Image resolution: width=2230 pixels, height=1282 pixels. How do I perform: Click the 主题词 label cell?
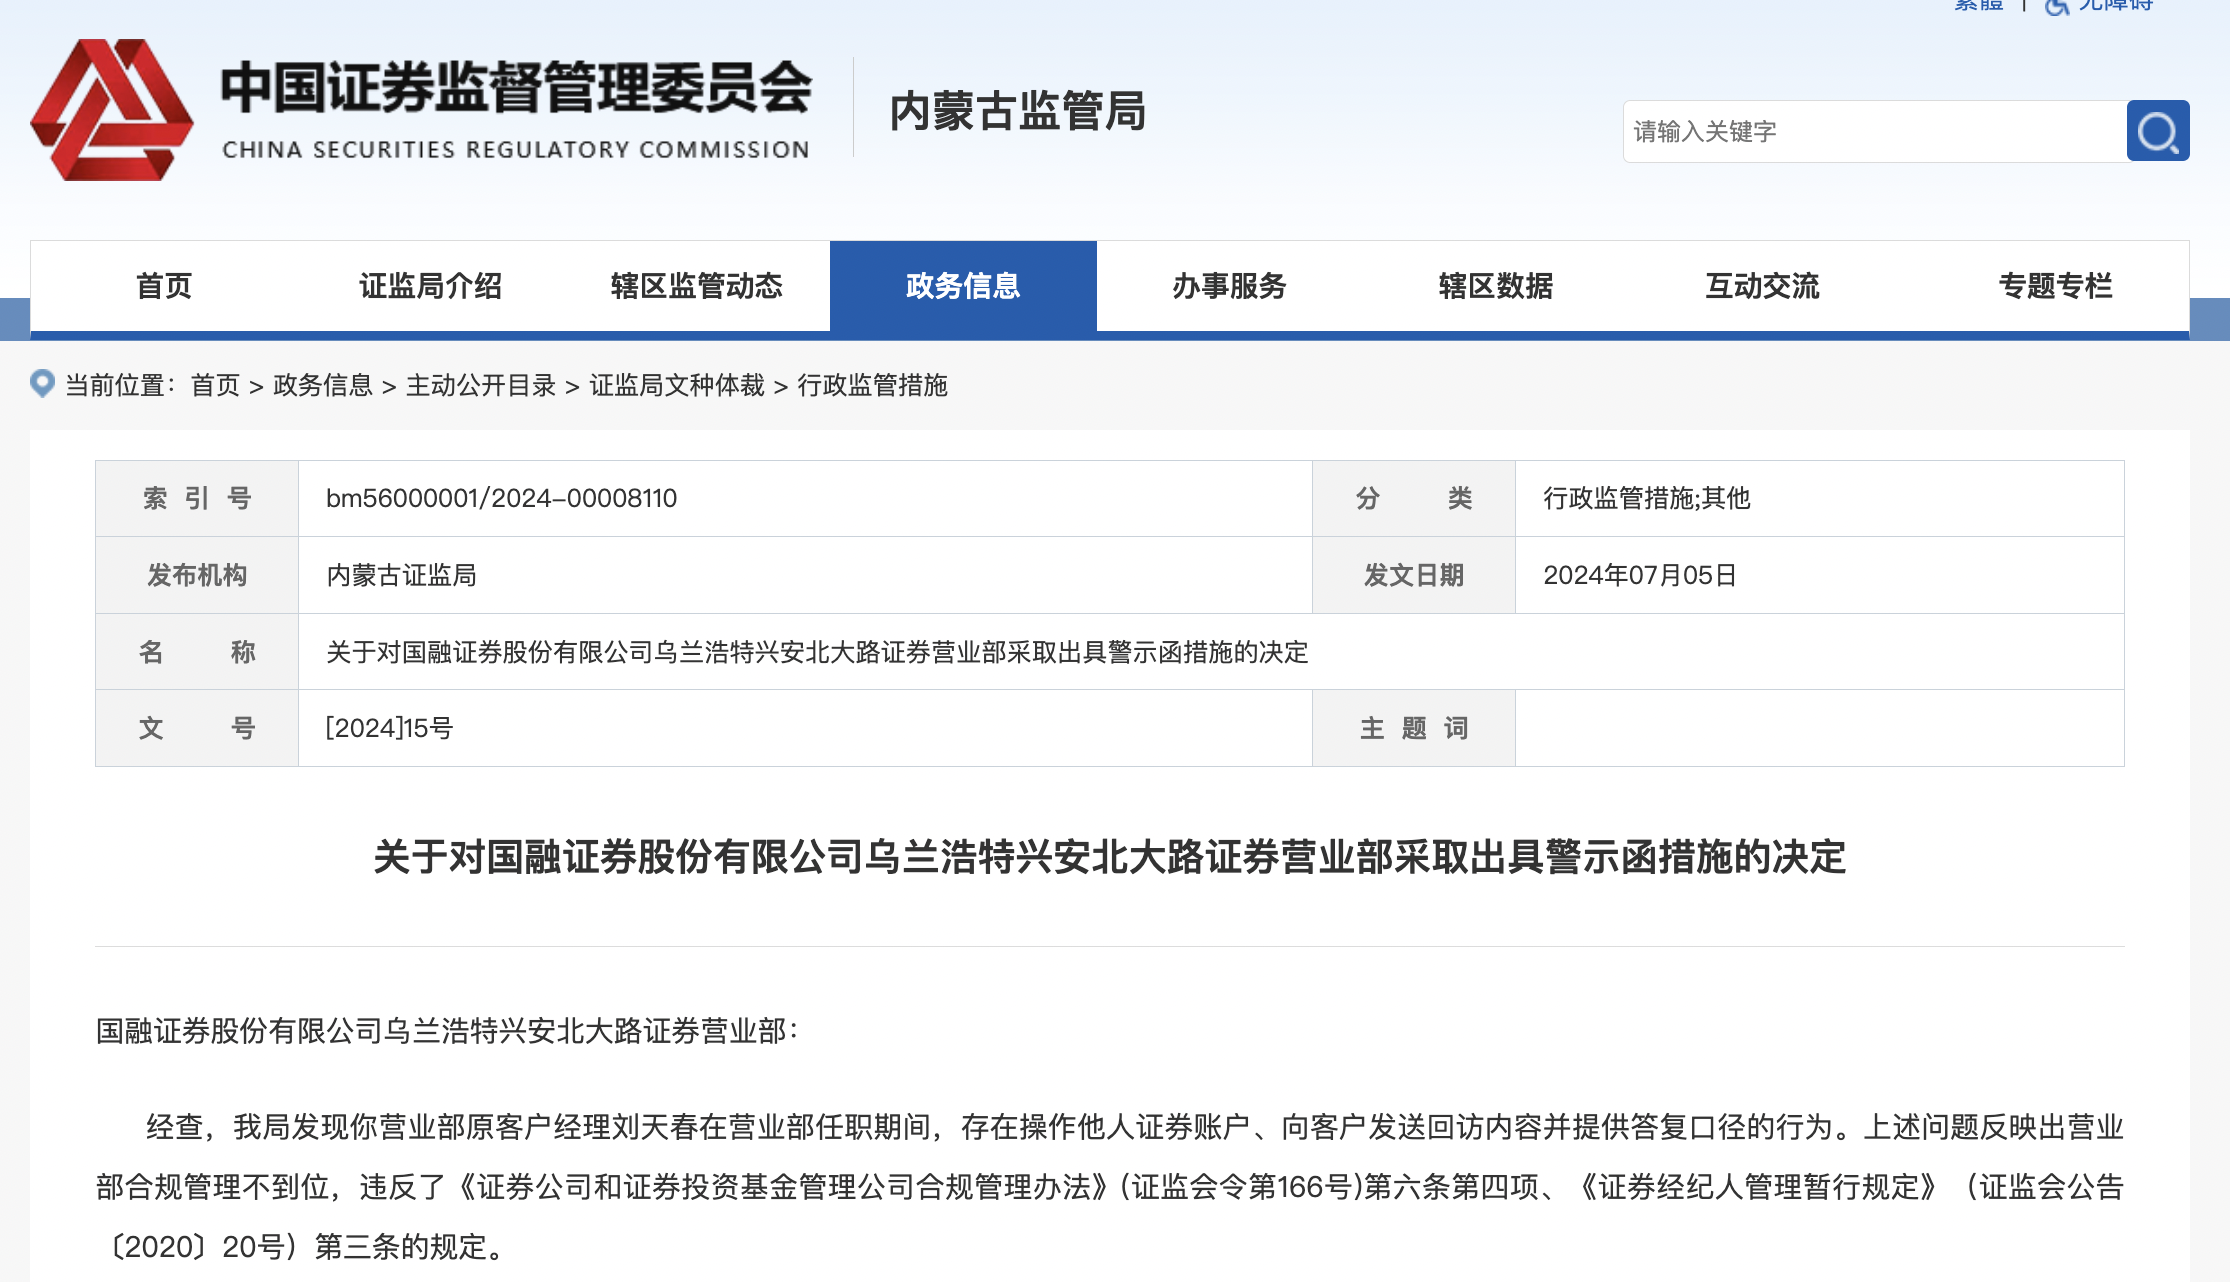pos(1414,728)
